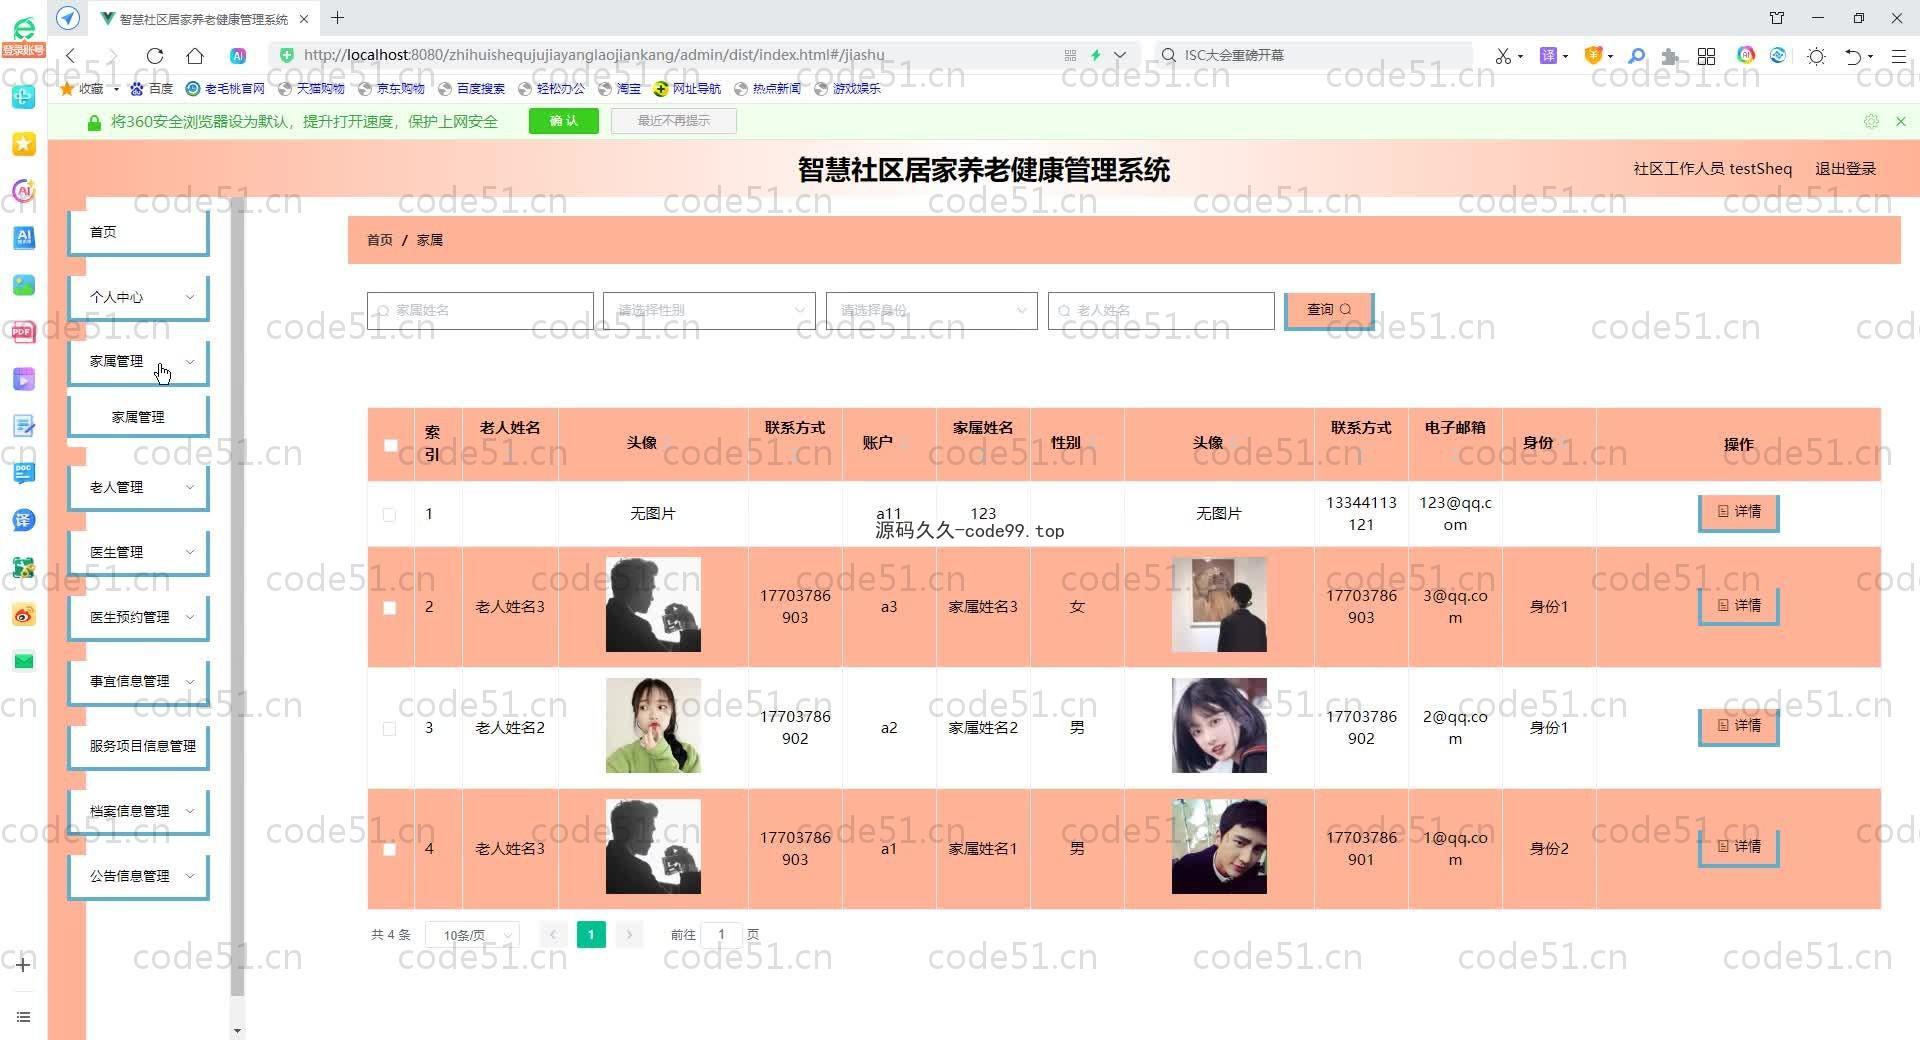Select all rows with header checkbox
This screenshot has height=1040, width=1920.
pyautogui.click(x=391, y=445)
